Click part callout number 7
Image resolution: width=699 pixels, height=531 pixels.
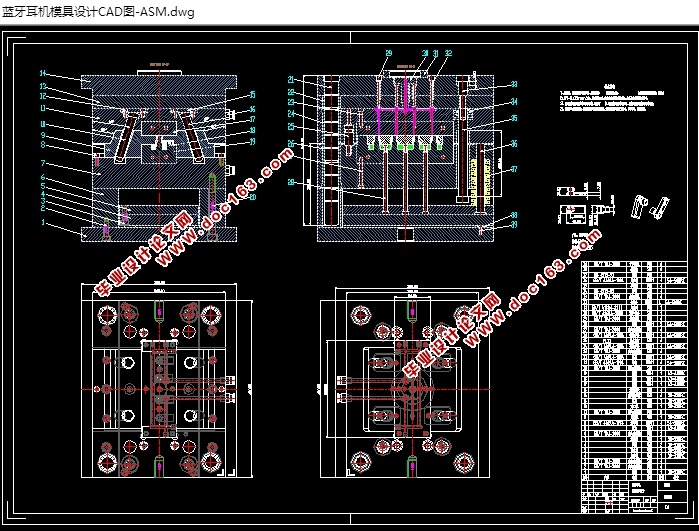coord(43,163)
